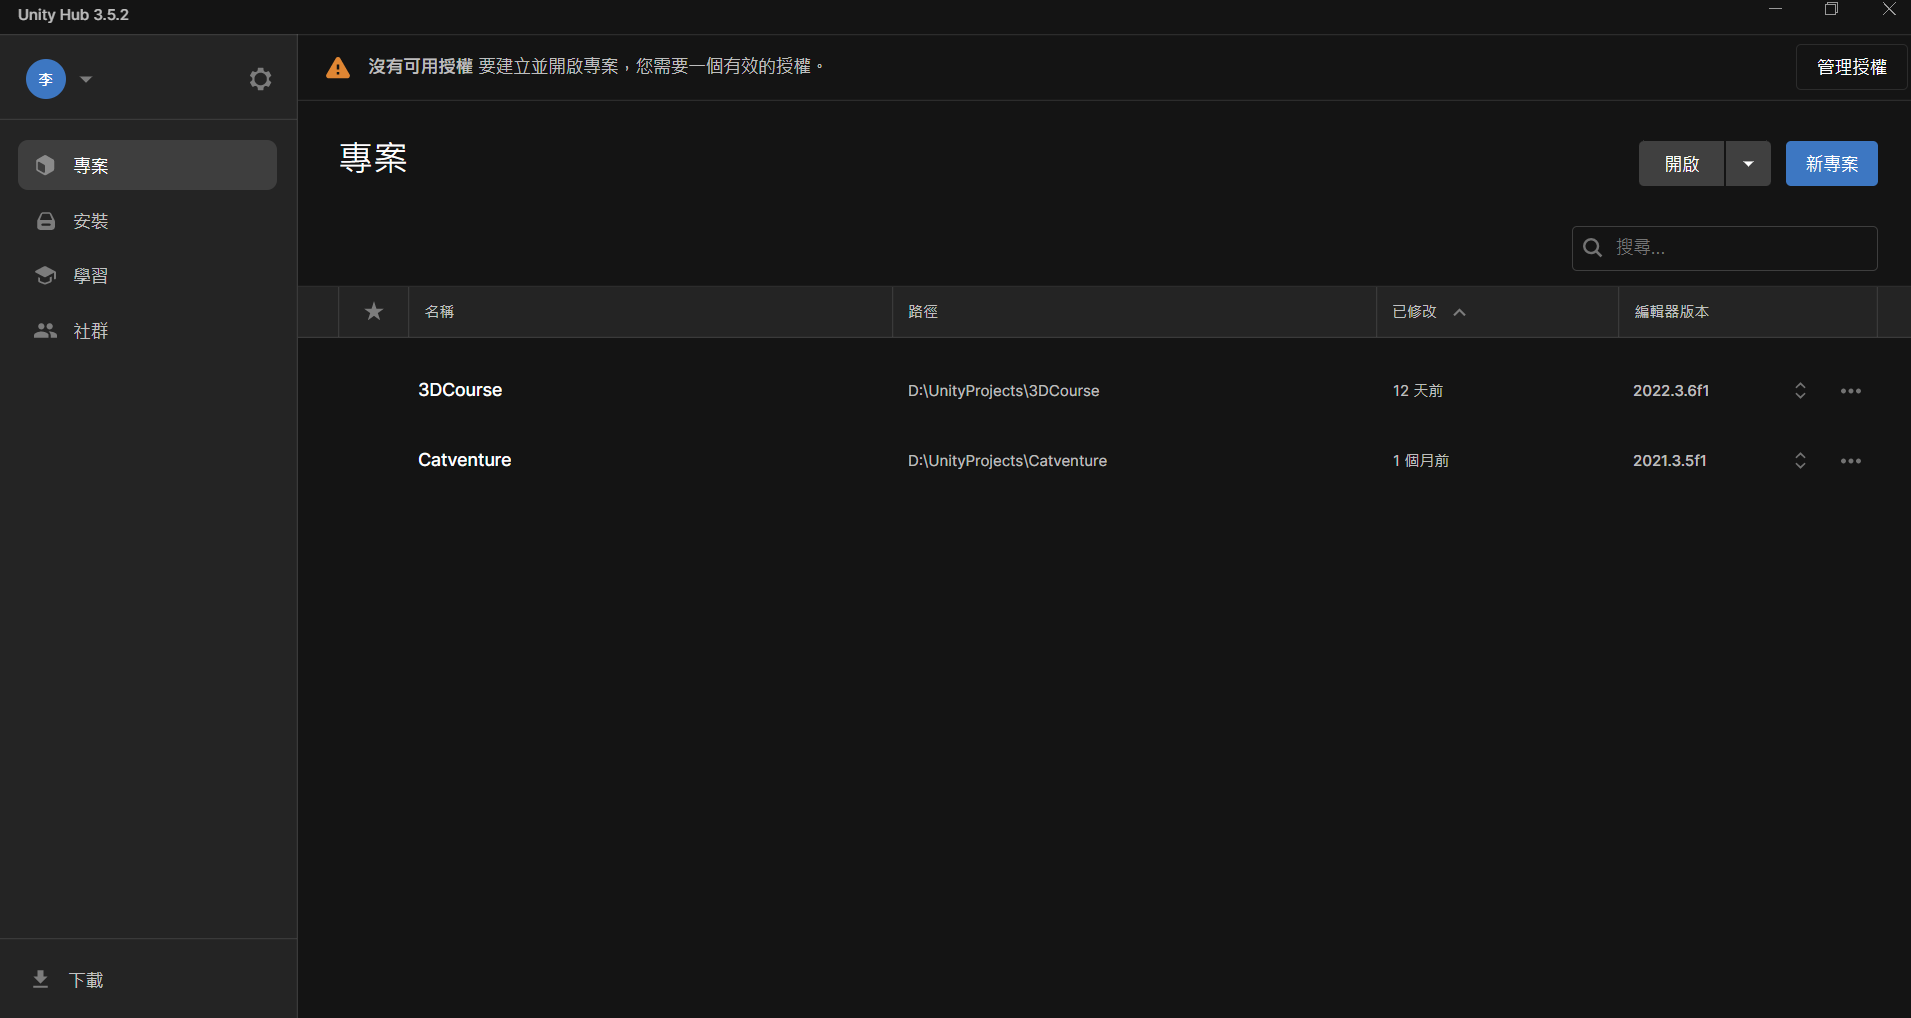The image size is (1911, 1018).
Task: Open the preferences gear icon
Action: click(260, 79)
